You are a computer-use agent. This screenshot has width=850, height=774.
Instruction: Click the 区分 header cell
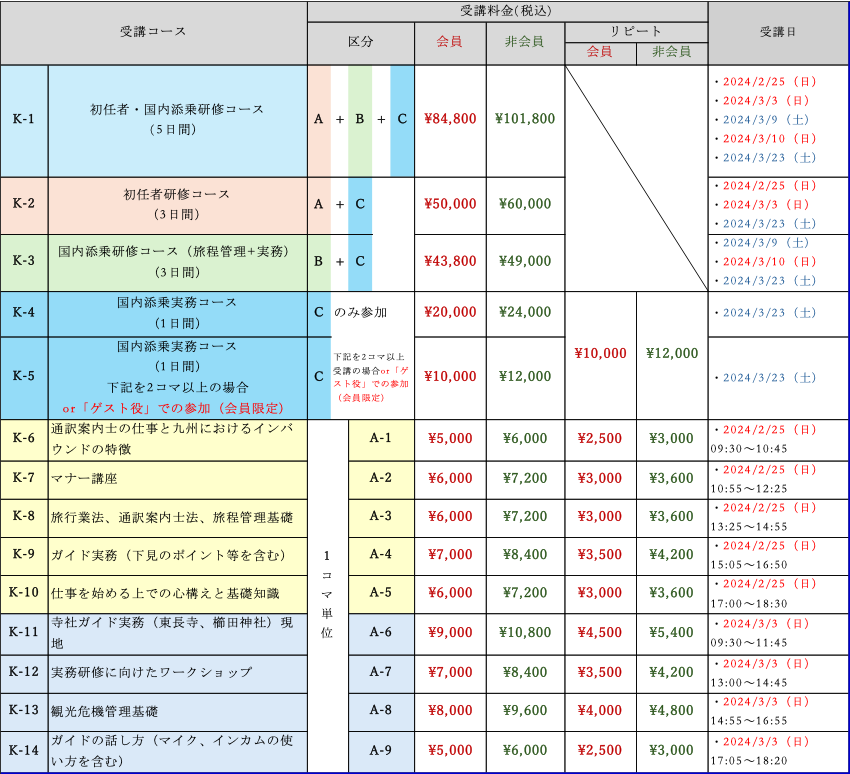pyautogui.click(x=361, y=42)
